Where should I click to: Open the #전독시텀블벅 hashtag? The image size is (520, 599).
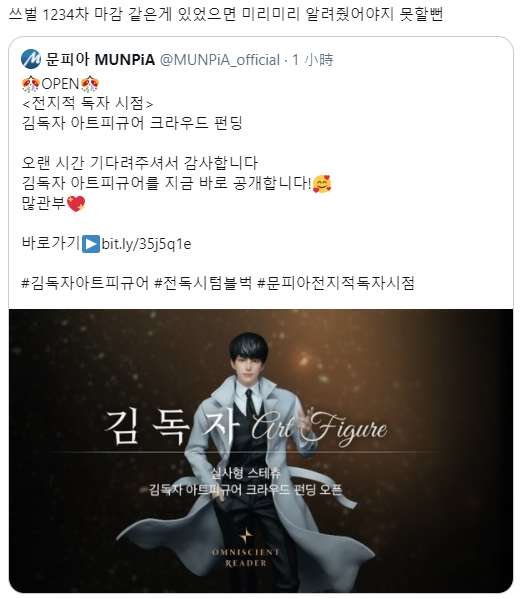(203, 283)
